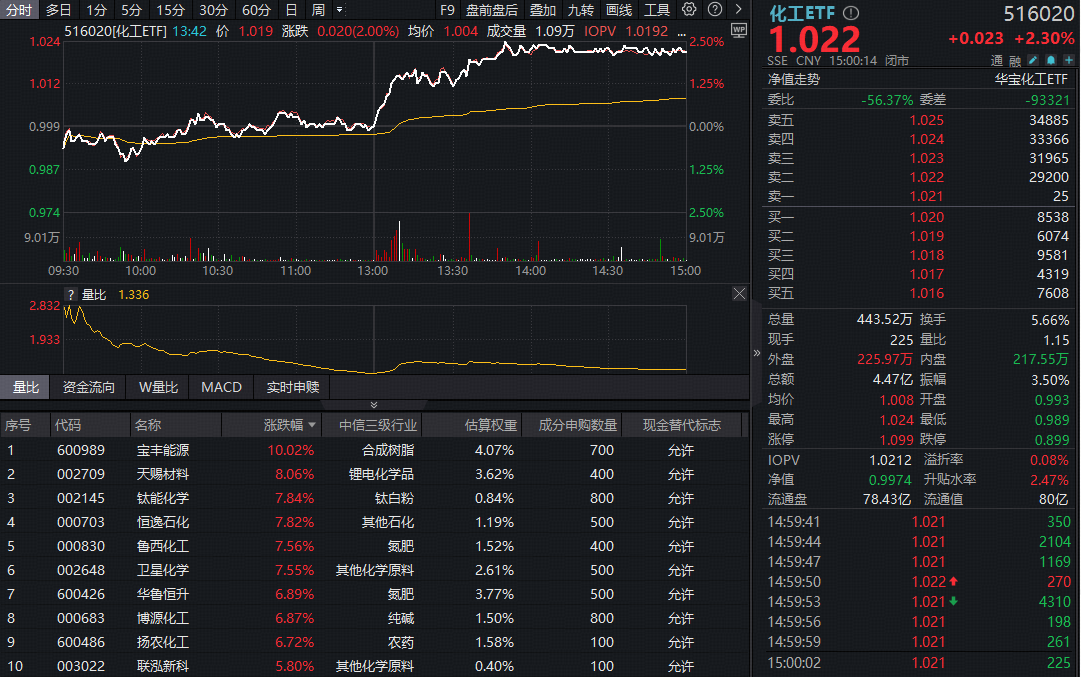Open 工具 tools menu

coord(656,10)
